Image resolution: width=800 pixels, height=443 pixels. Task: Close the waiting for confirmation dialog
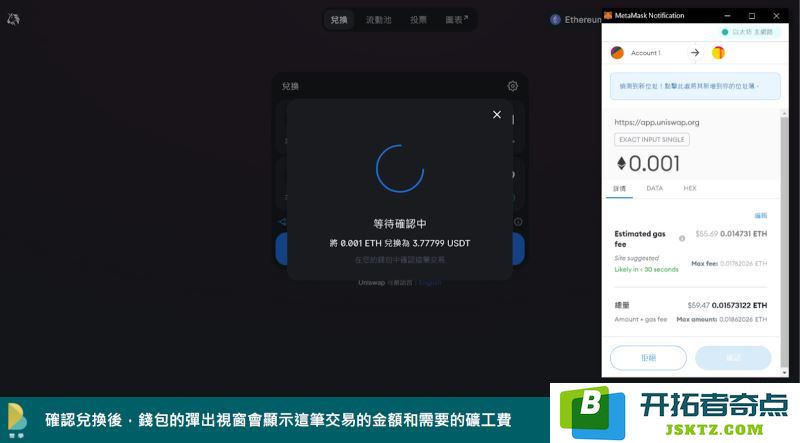497,115
